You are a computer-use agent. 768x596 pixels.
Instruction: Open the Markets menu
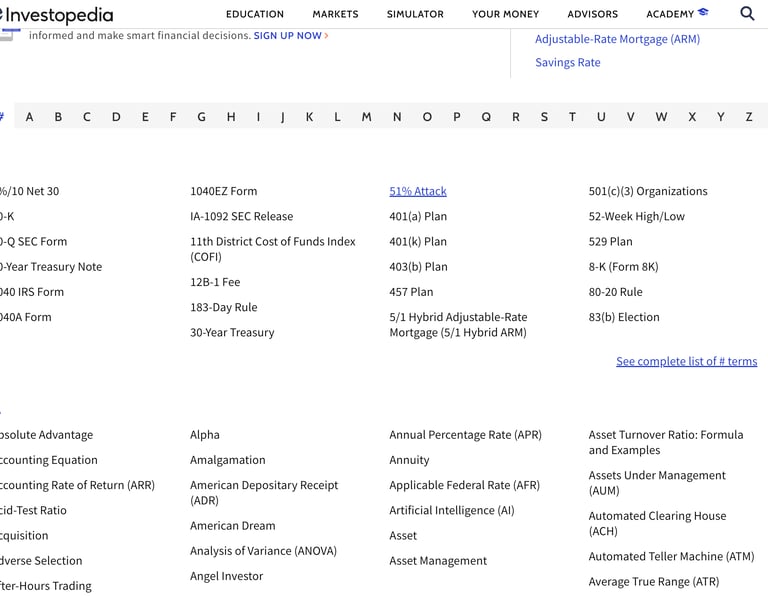[x=336, y=14]
